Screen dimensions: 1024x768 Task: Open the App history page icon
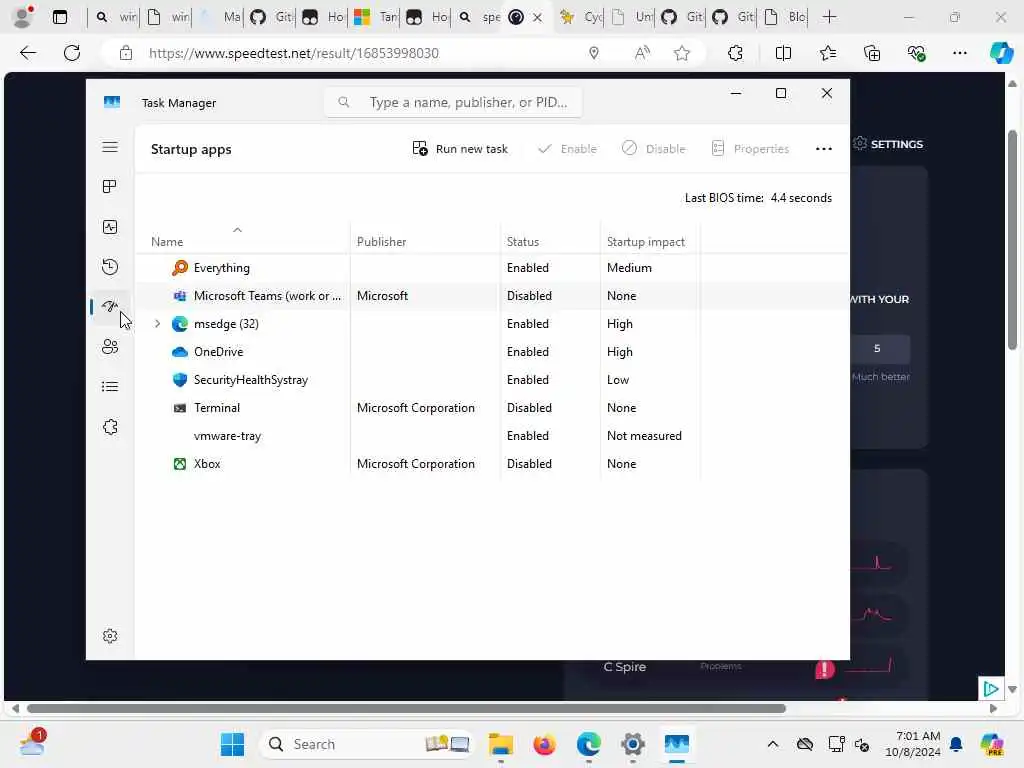click(110, 266)
